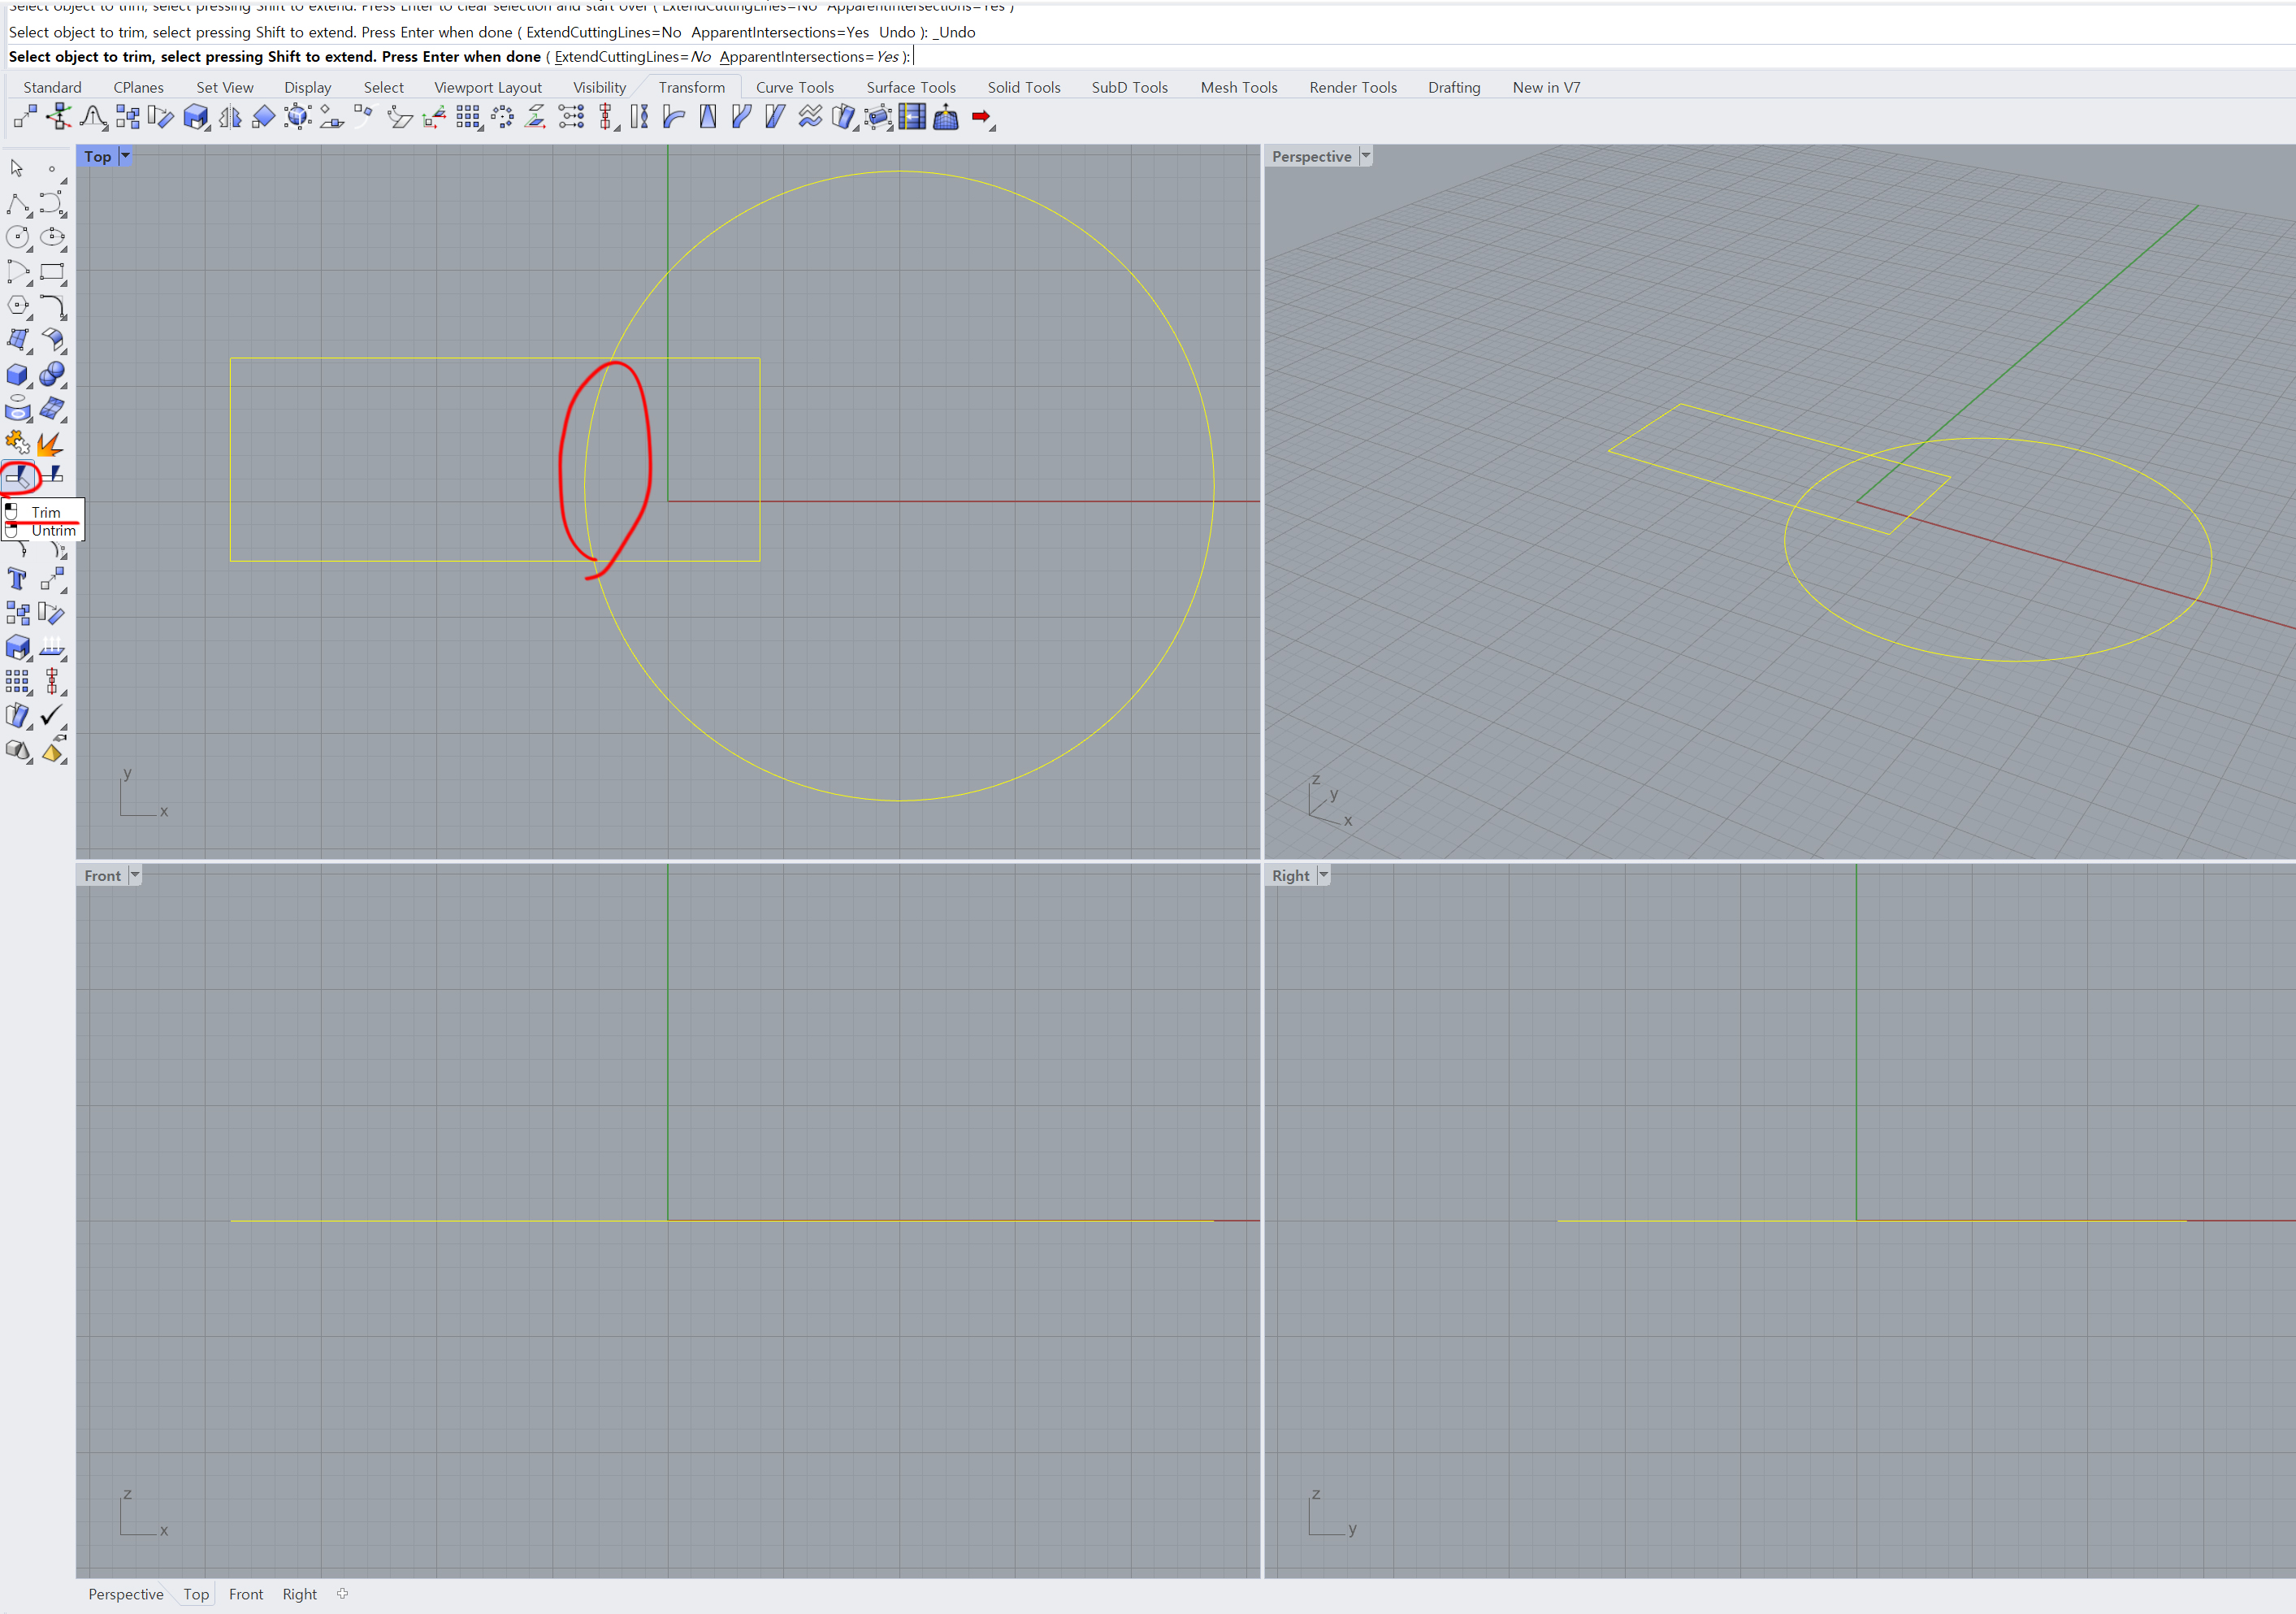Viewport: 2296px width, 1614px height.
Task: Select the Taper deformation tool
Action: pos(707,117)
